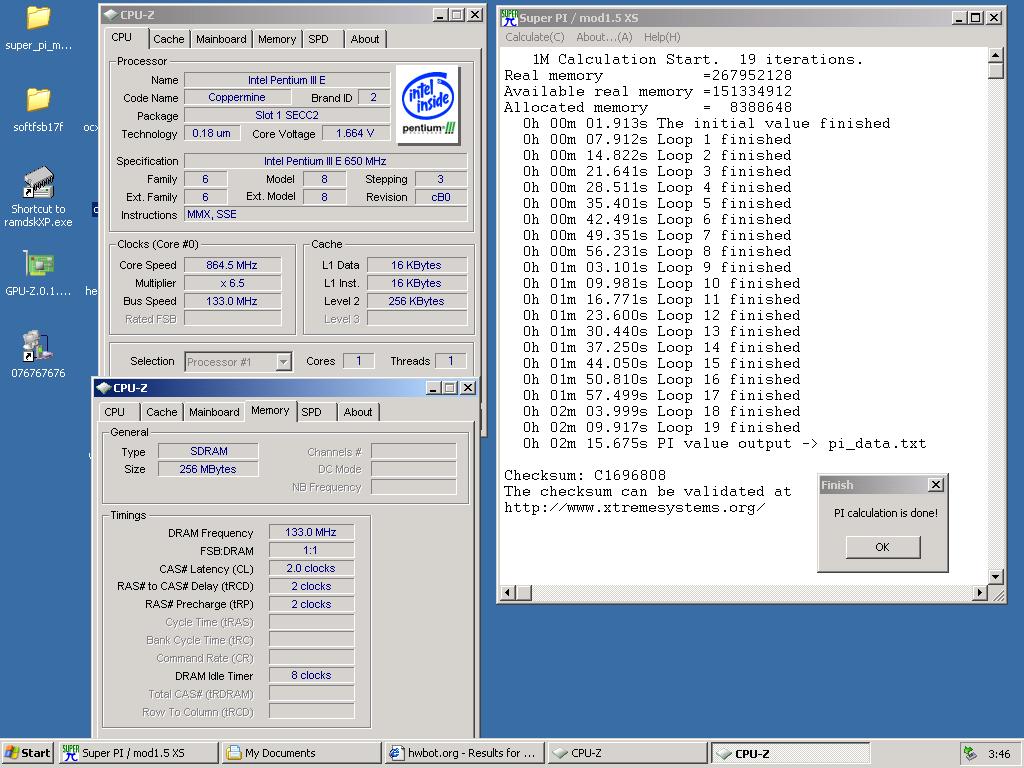The width and height of the screenshot is (1024, 768).
Task: Click the Checksum: C1696808 text
Action: [x=584, y=475]
